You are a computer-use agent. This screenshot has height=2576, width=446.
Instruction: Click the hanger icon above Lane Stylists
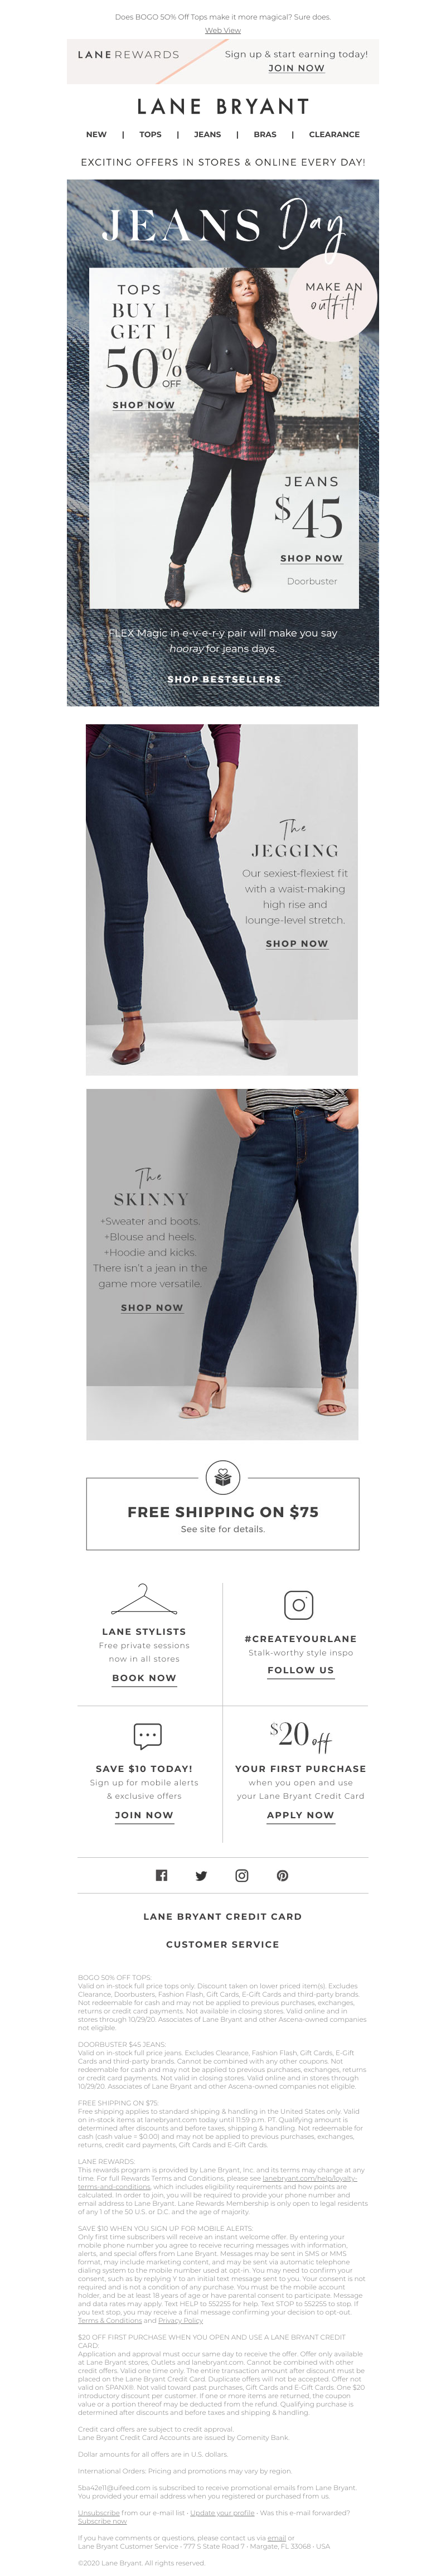click(144, 1599)
